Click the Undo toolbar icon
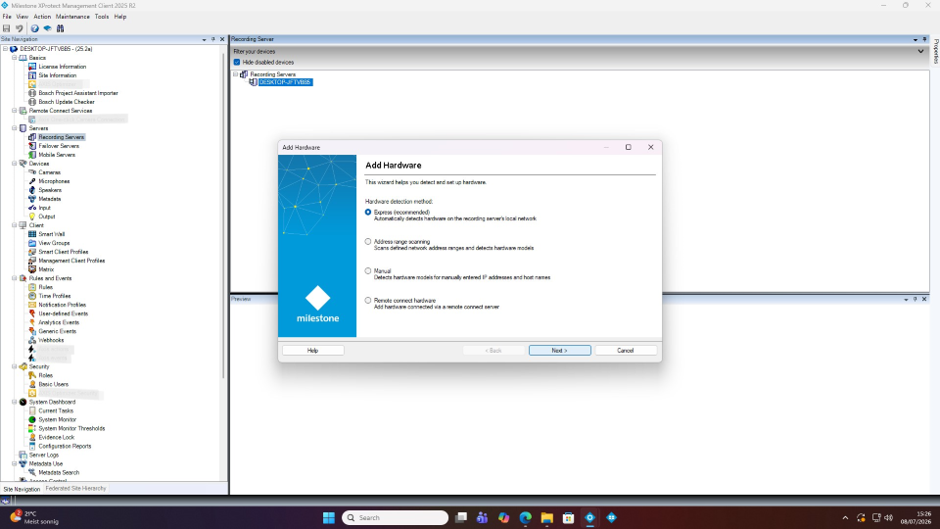The height and width of the screenshot is (529, 940). point(19,28)
